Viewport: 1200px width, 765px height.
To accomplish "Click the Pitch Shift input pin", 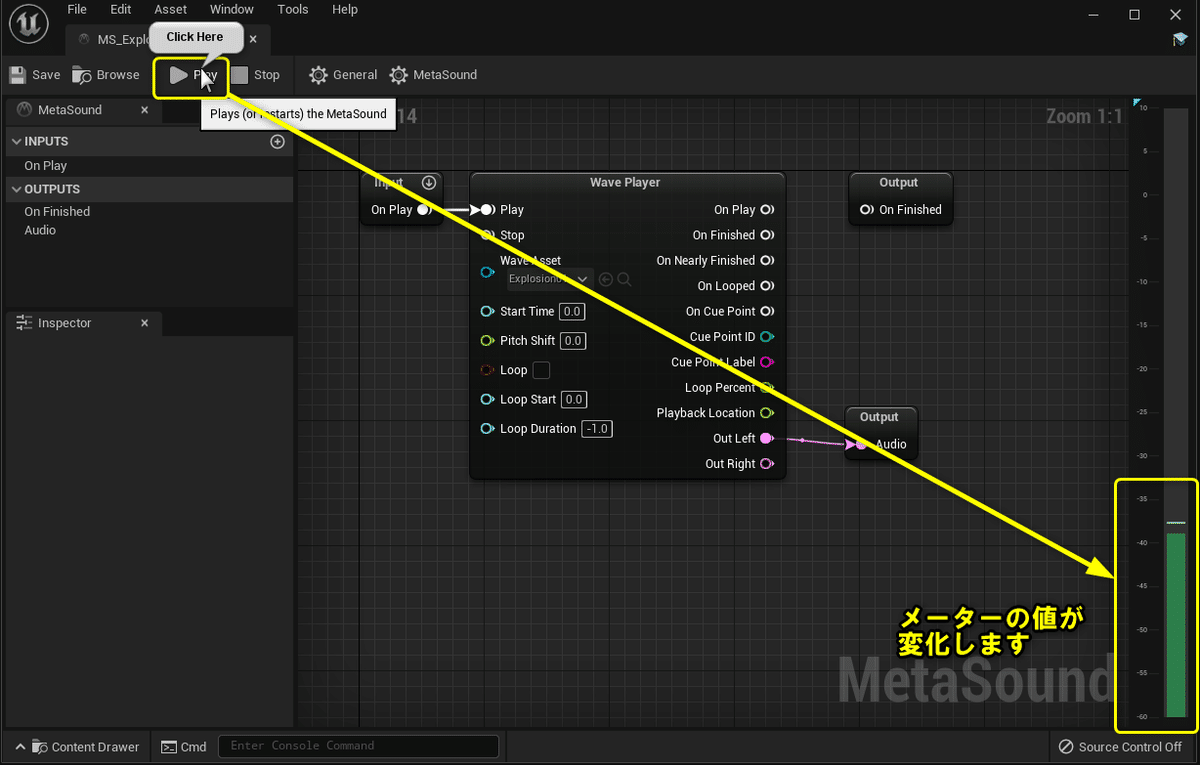I will 487,341.
